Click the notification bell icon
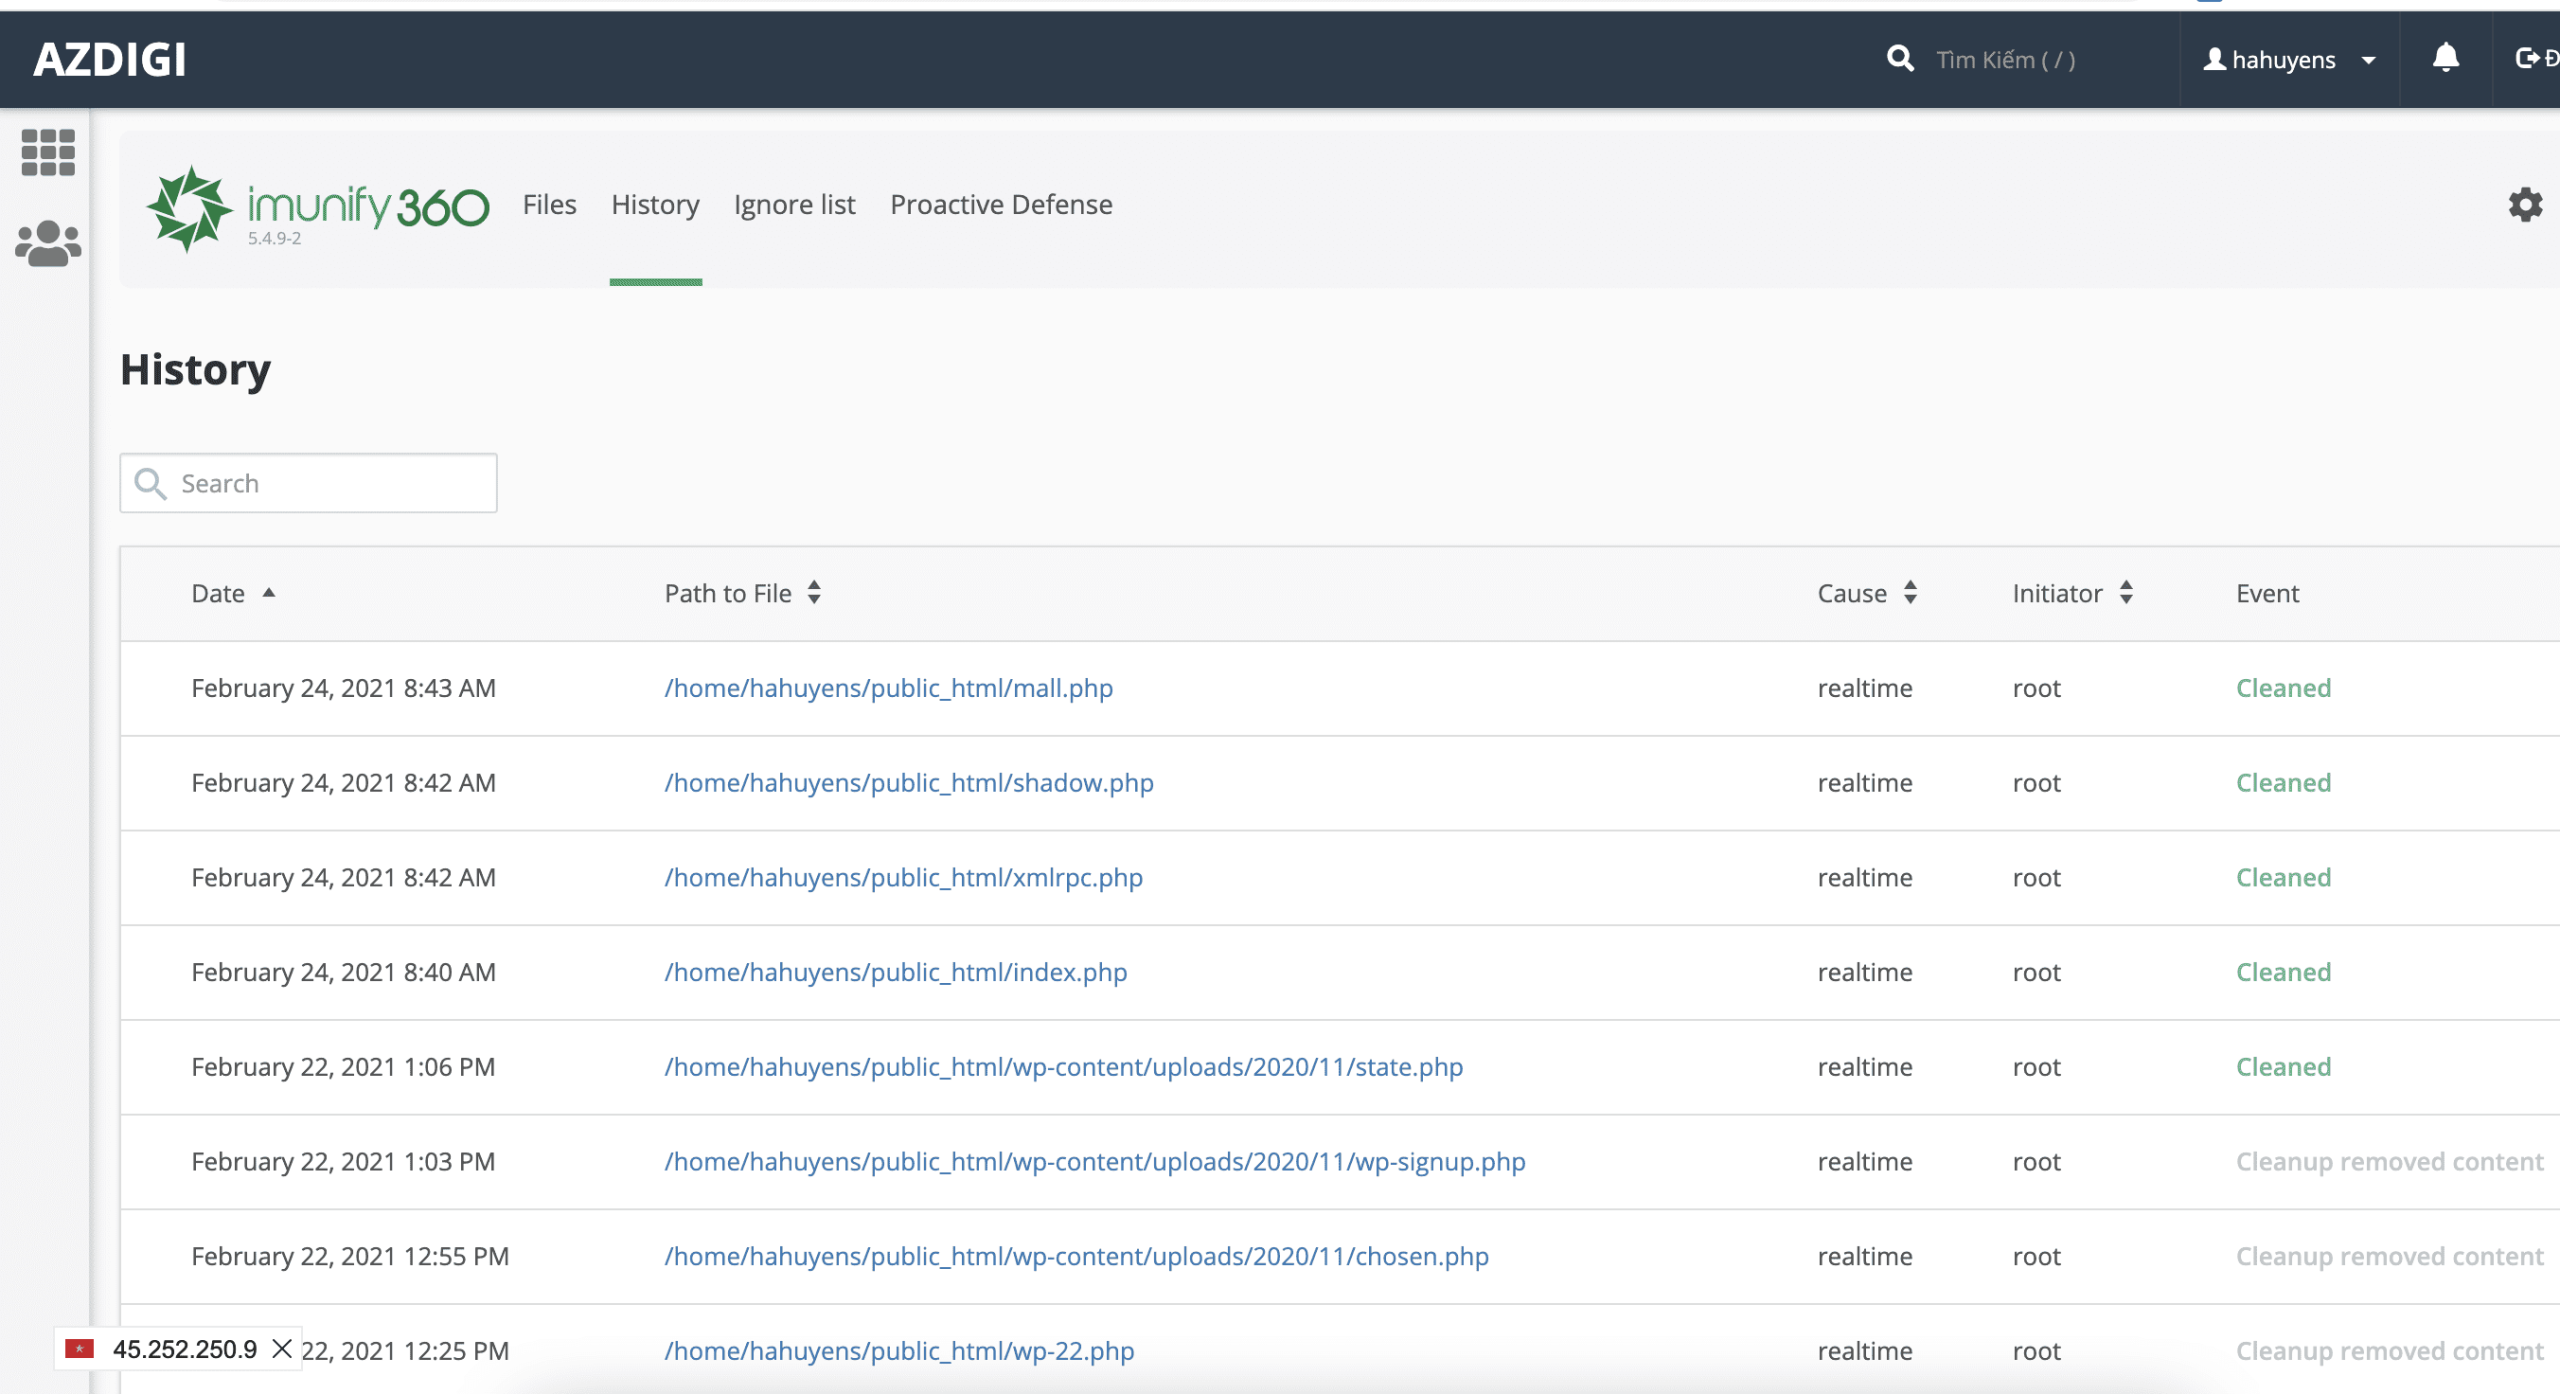2560x1394 pixels. (2445, 59)
